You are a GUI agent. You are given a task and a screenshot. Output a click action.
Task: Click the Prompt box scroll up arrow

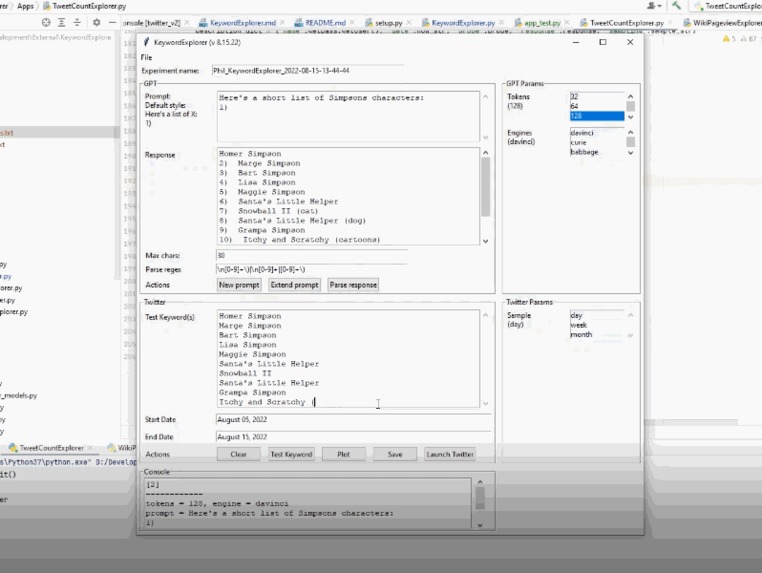485,96
